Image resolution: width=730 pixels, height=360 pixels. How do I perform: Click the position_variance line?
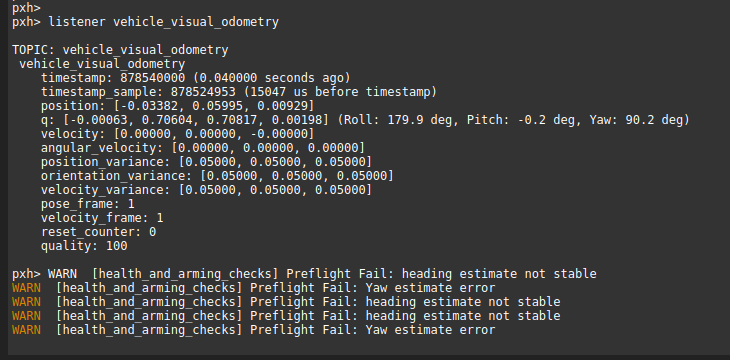tap(206, 162)
